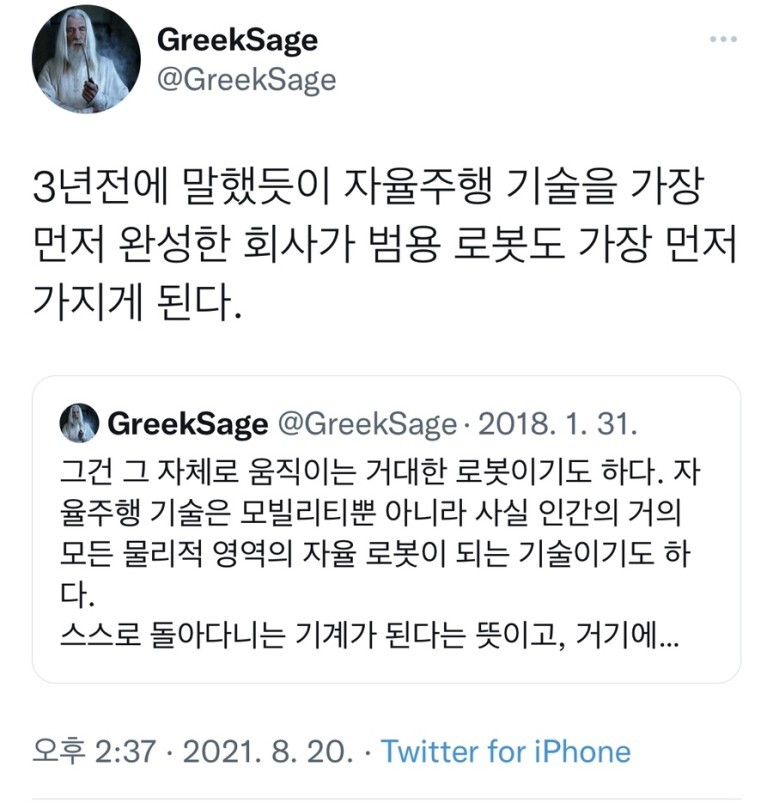Tap the quoted line starting with 율주행 기술은

click(x=371, y=512)
